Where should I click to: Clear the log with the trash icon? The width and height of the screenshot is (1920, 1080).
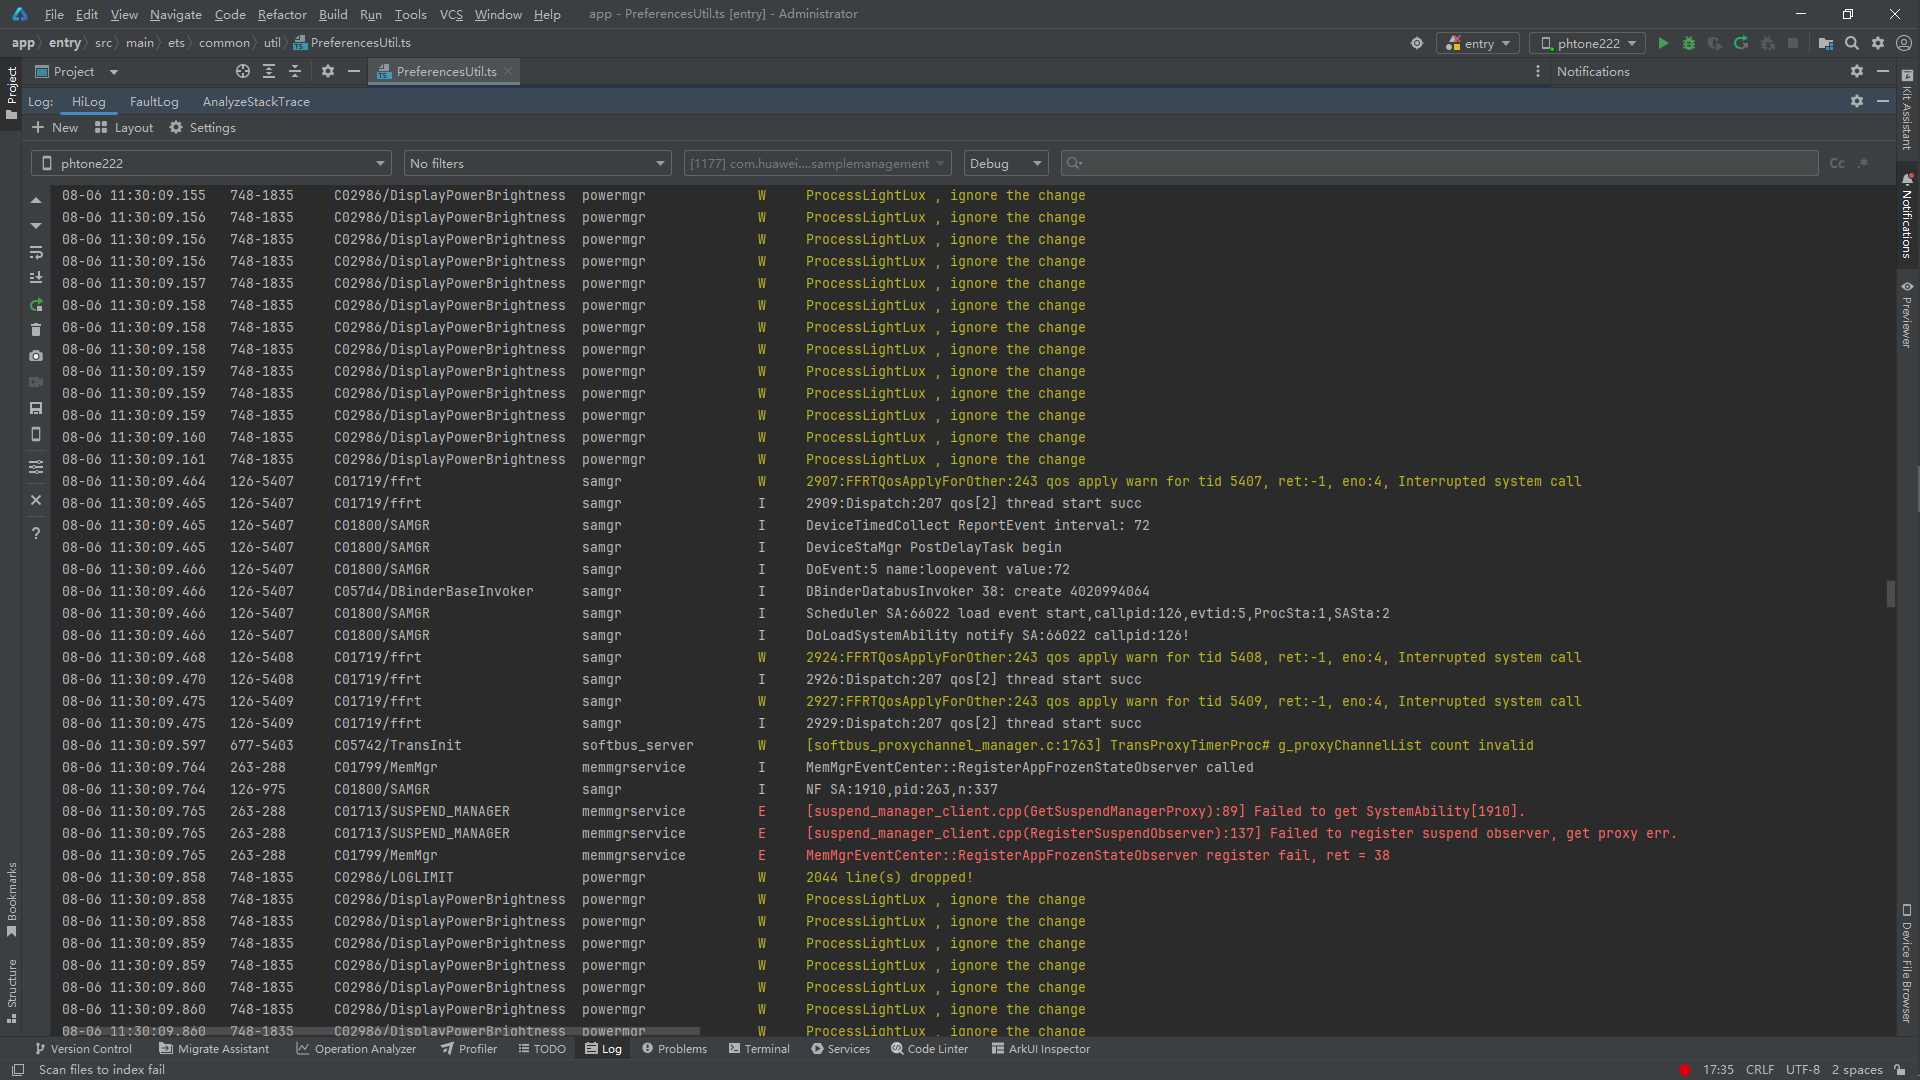[36, 330]
